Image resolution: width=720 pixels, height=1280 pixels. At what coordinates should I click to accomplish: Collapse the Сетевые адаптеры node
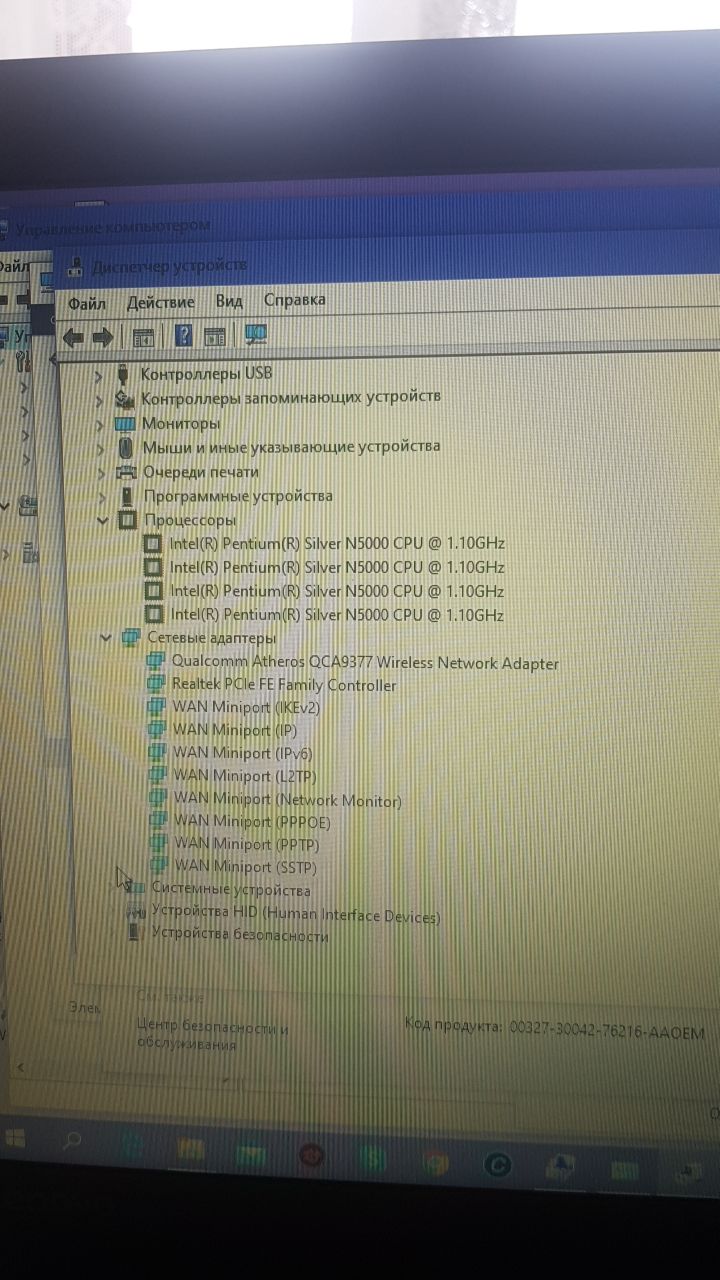pyautogui.click(x=105, y=638)
